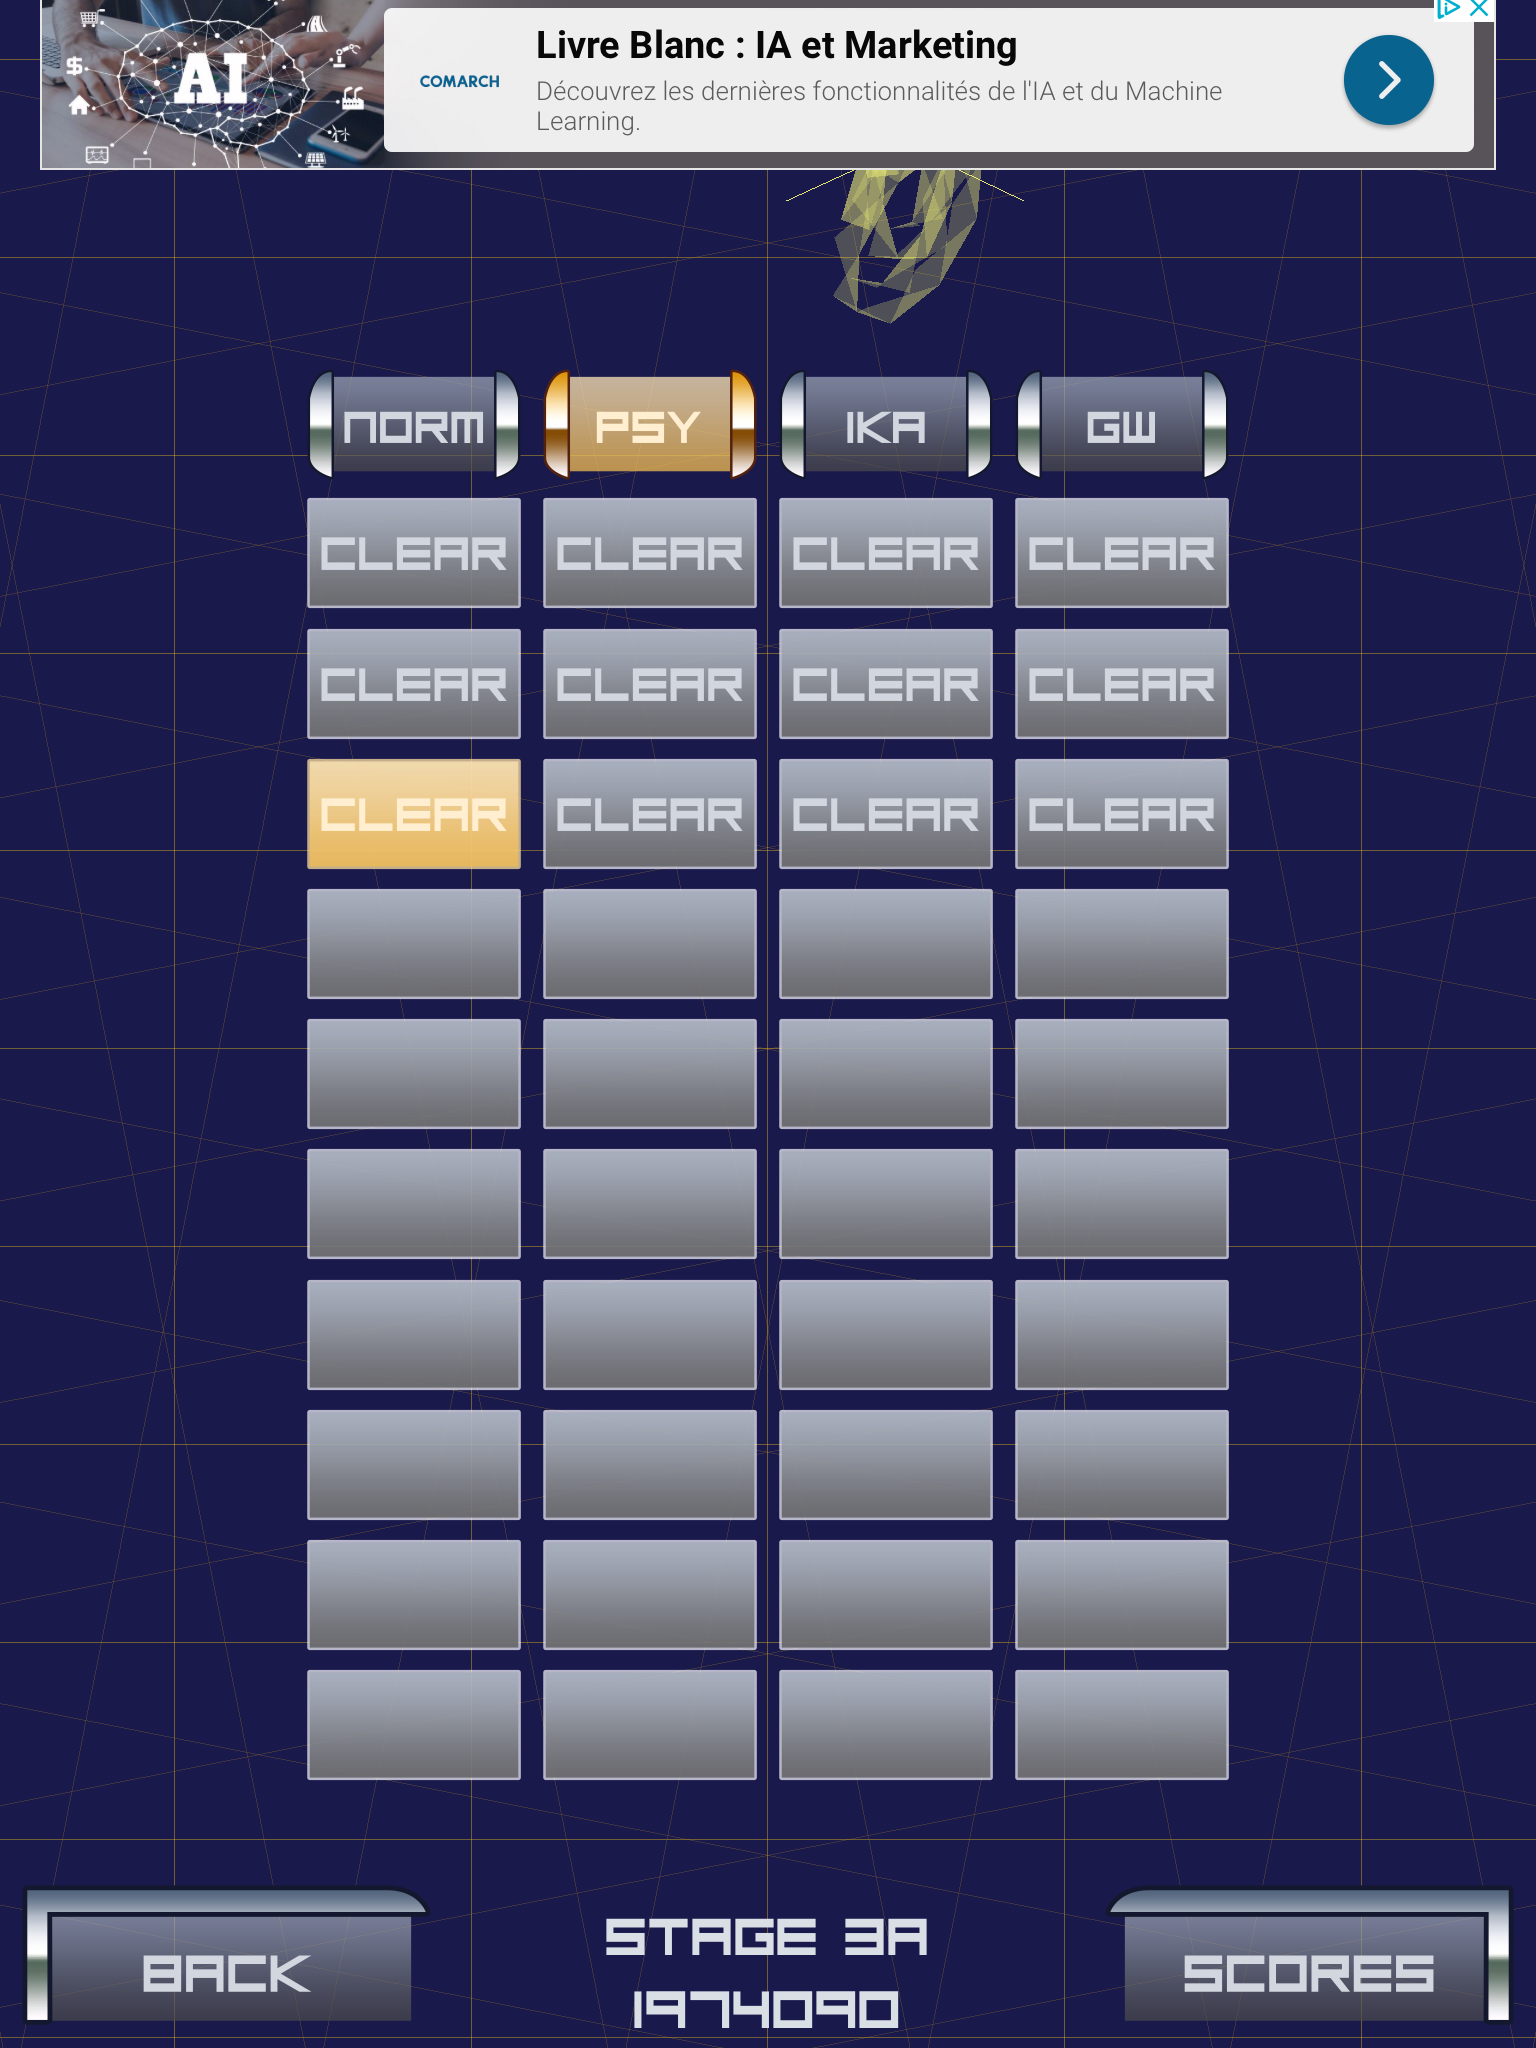
Task: Pick the second CLEAR stage under IKA
Action: 885,684
